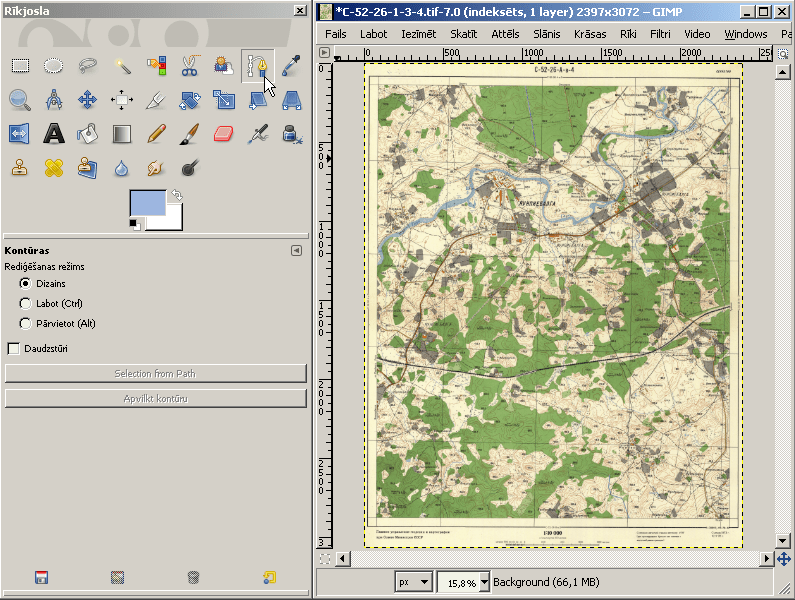This screenshot has width=795, height=600.
Task: Click the Apvilkt kontūru button
Action: point(156,399)
